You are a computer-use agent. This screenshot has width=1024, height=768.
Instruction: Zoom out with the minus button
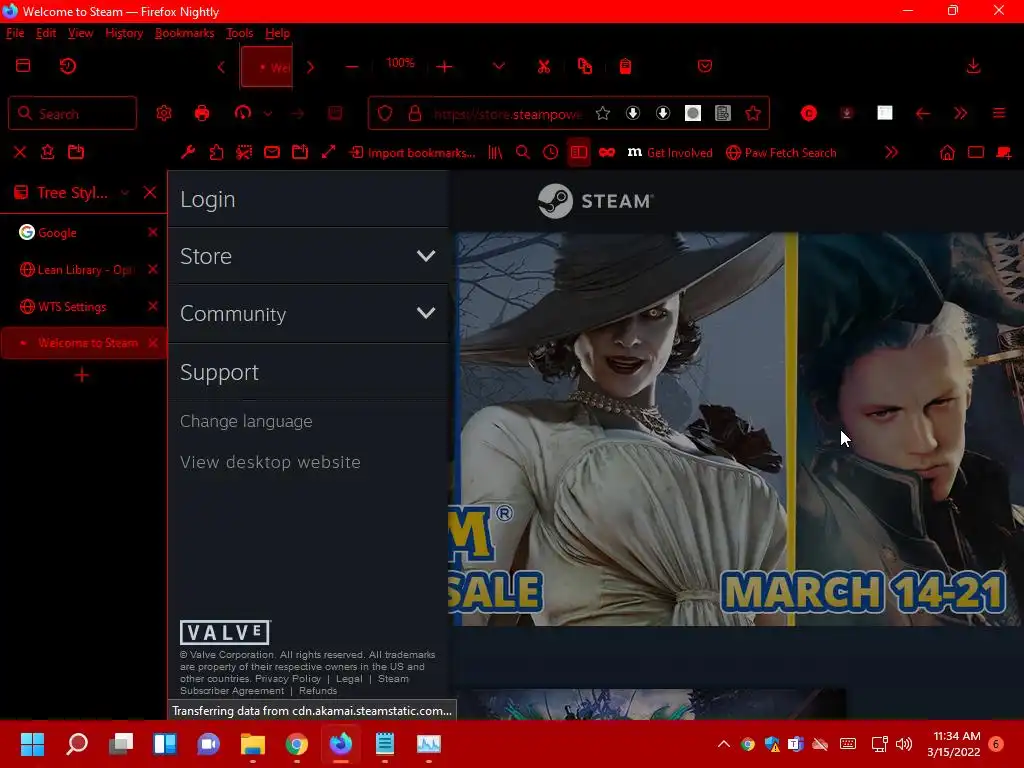click(x=352, y=67)
